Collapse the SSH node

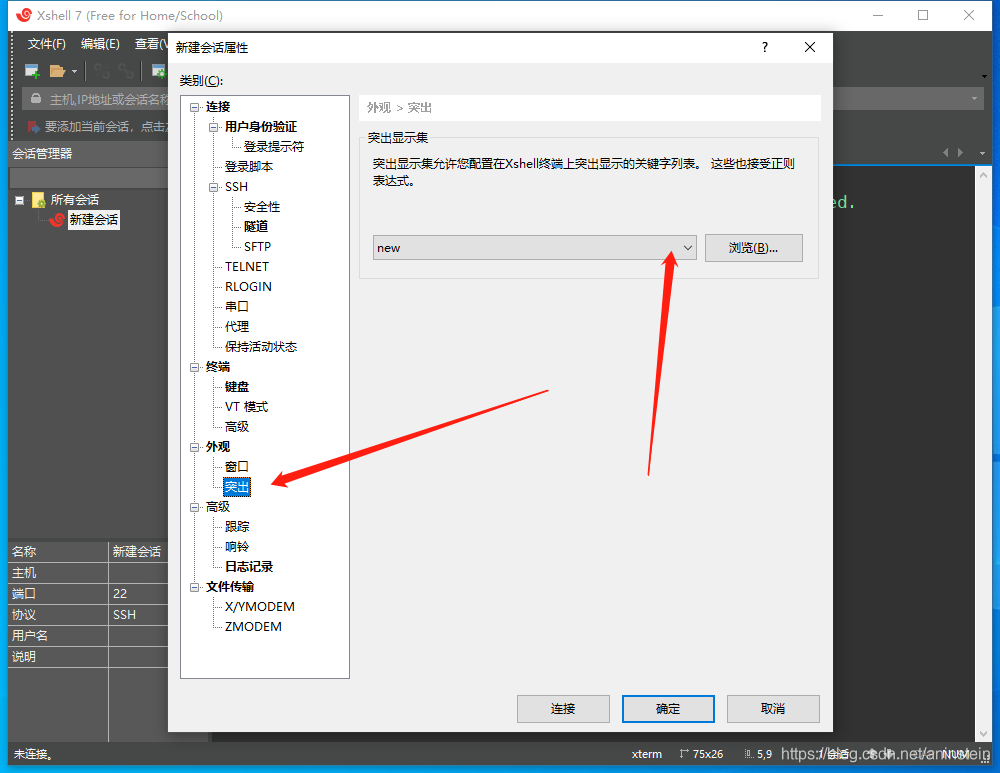[x=214, y=187]
